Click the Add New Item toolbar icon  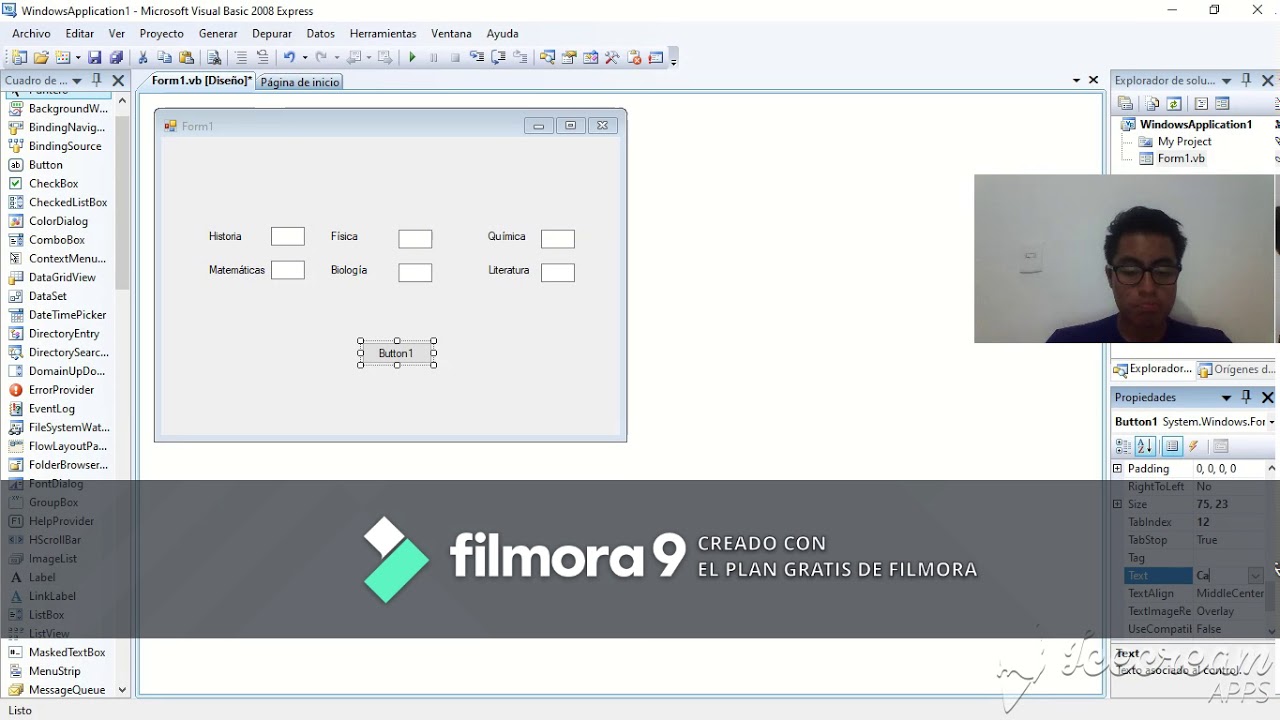tap(63, 58)
